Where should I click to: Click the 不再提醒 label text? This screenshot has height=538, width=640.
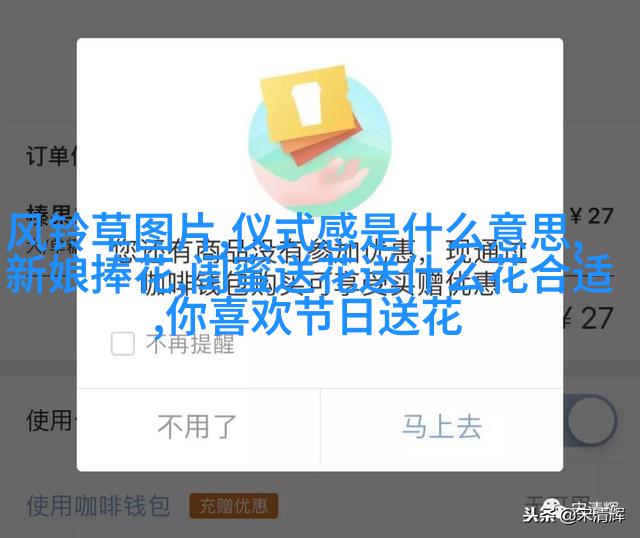[190, 344]
